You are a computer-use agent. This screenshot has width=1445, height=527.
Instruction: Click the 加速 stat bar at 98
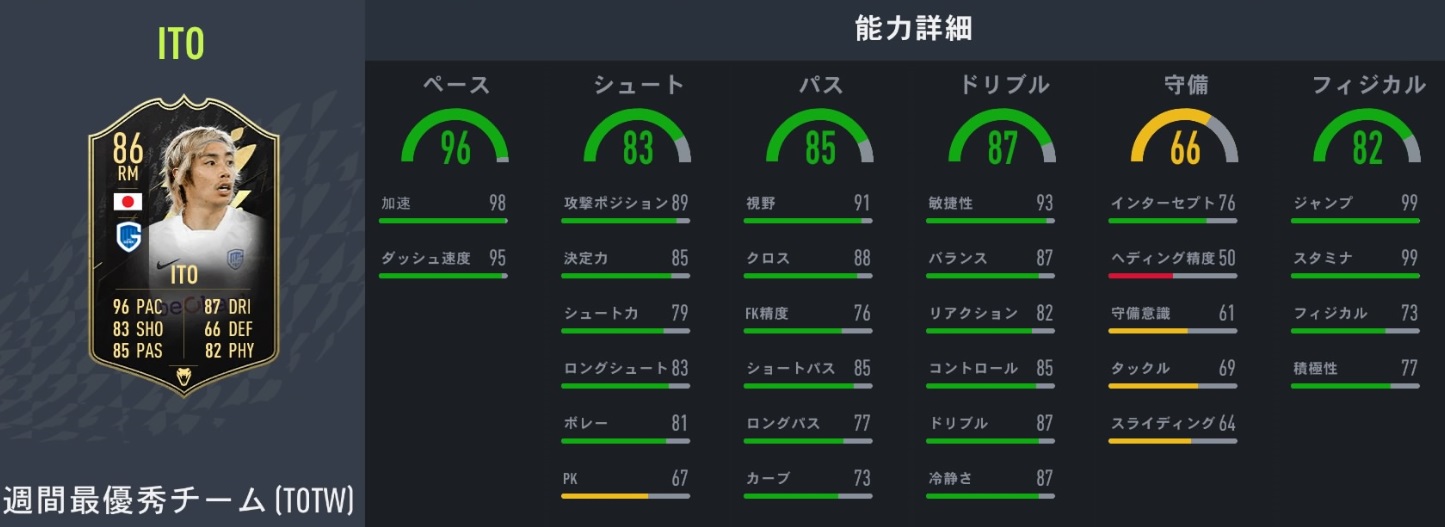443,220
